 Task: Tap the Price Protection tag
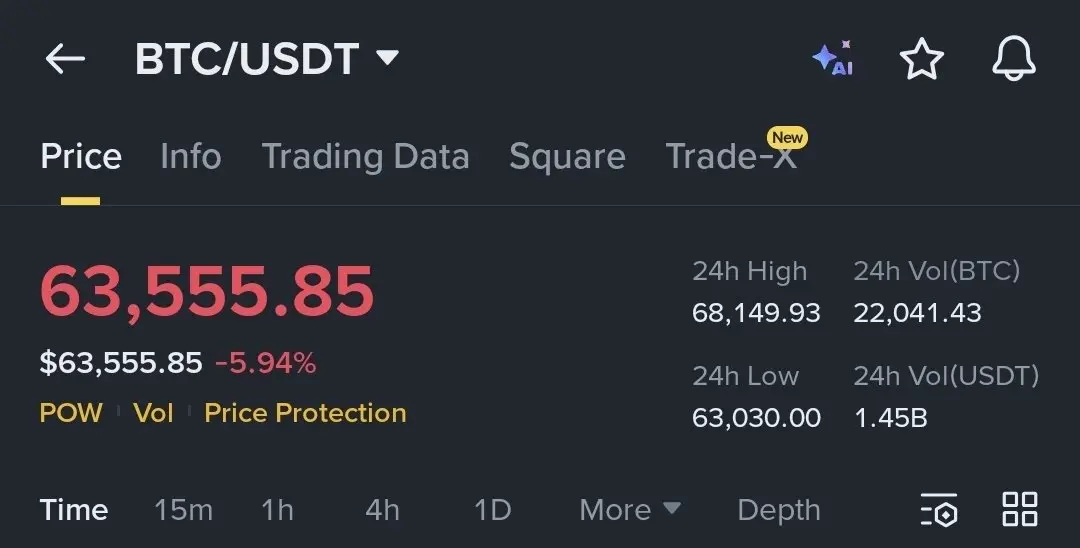[x=305, y=413]
